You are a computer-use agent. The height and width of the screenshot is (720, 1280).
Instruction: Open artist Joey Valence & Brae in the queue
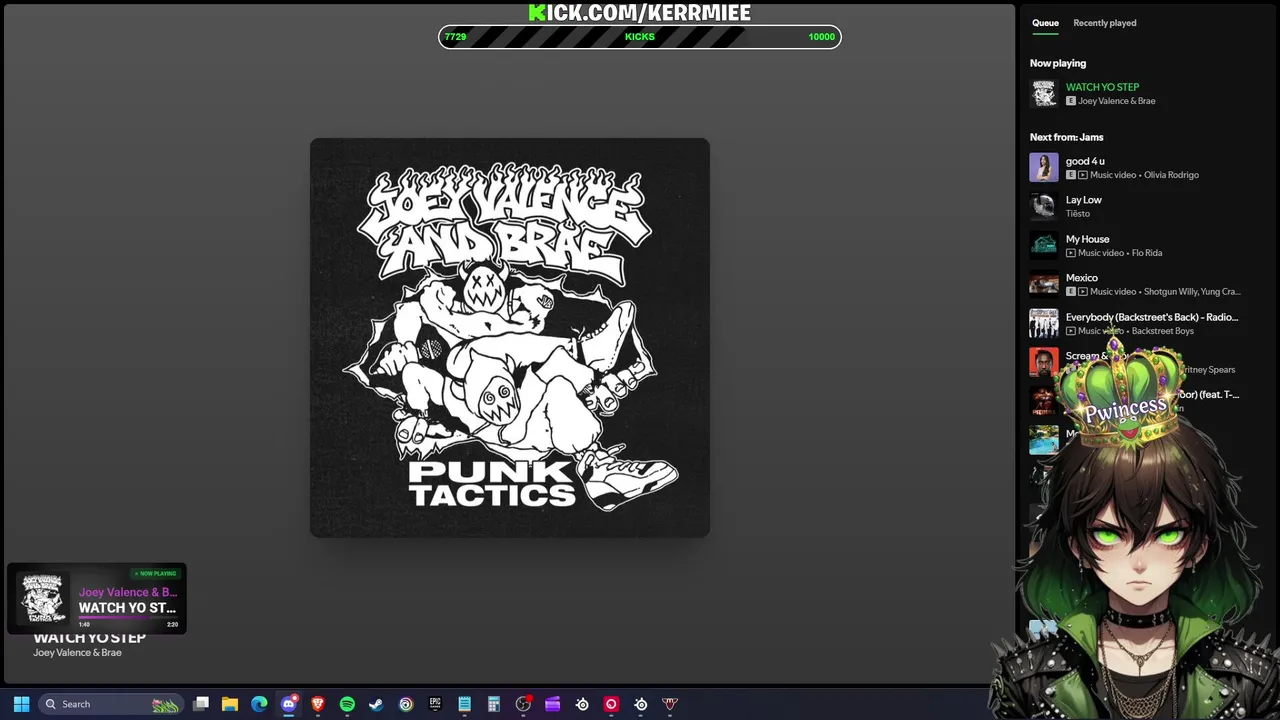tap(1116, 101)
